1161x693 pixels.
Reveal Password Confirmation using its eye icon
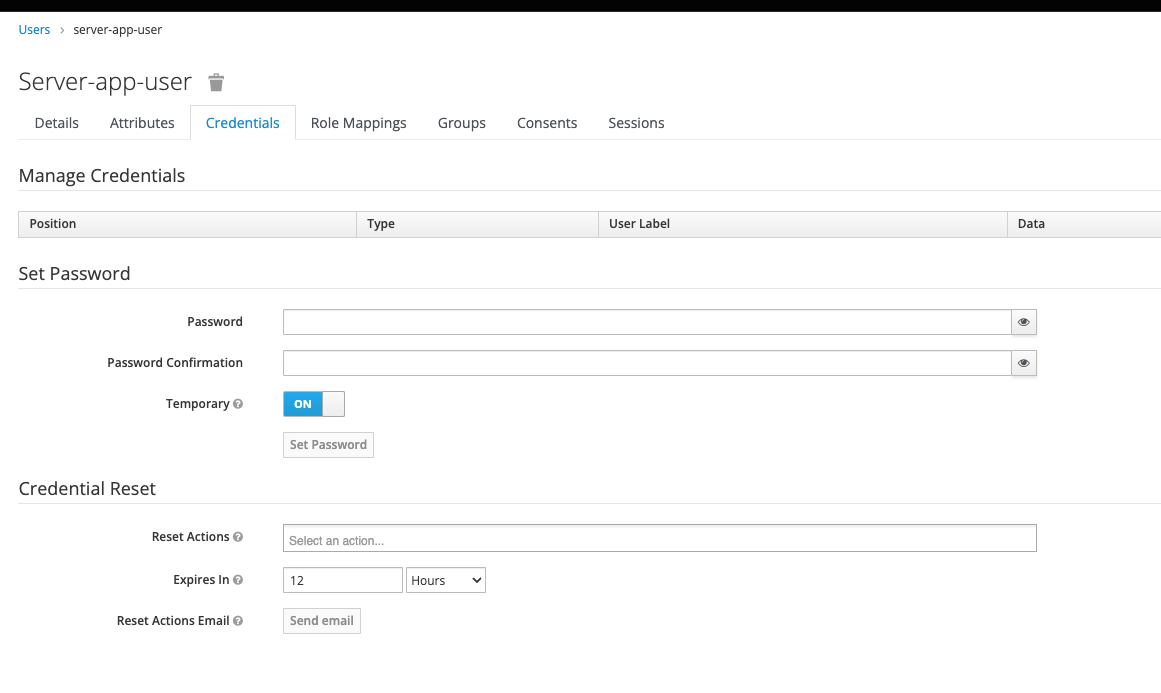[1023, 363]
